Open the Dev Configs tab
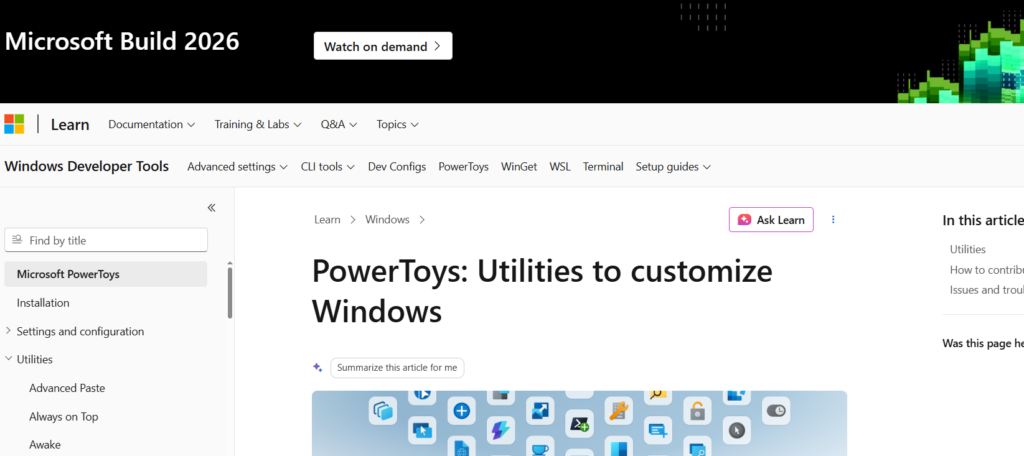Screen dimensions: 1024x456 click(397, 167)
